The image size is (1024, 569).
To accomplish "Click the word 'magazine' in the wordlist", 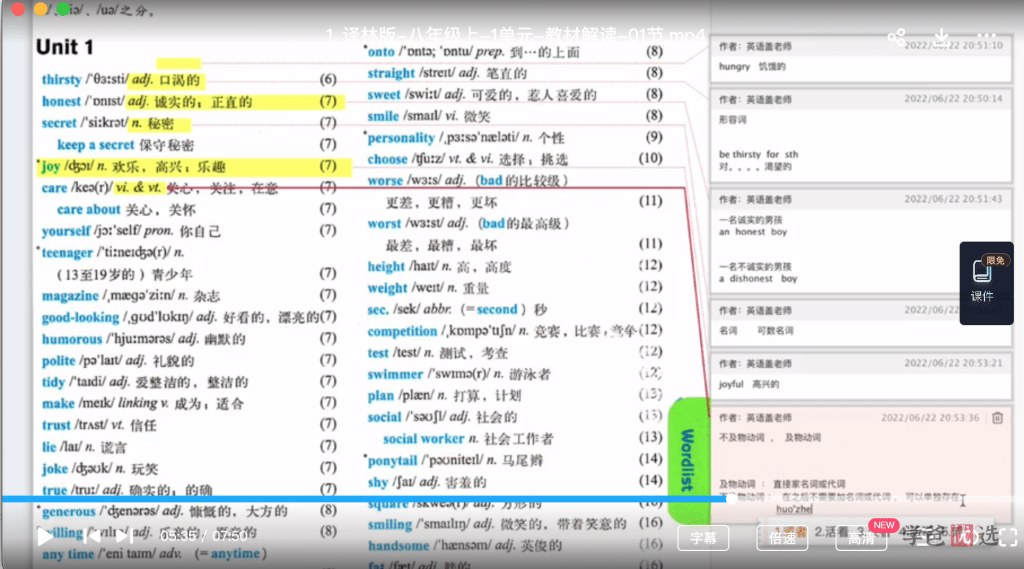I will (70, 295).
